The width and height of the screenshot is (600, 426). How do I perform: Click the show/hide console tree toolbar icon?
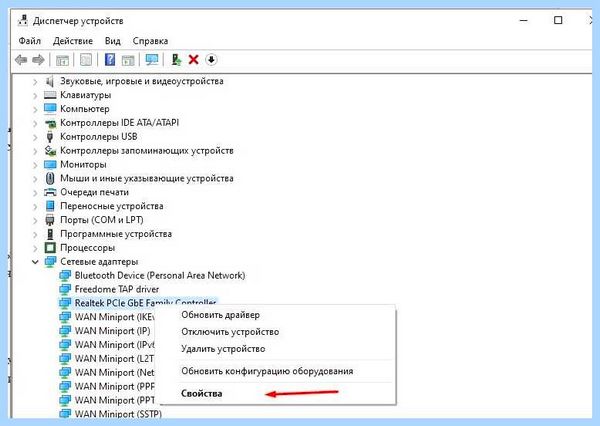[x=62, y=60]
